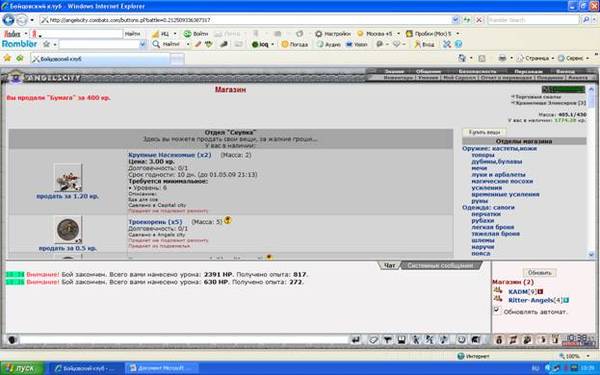
Task: Toggle the Обновлять автомат. checkbox
Action: pos(497,310)
